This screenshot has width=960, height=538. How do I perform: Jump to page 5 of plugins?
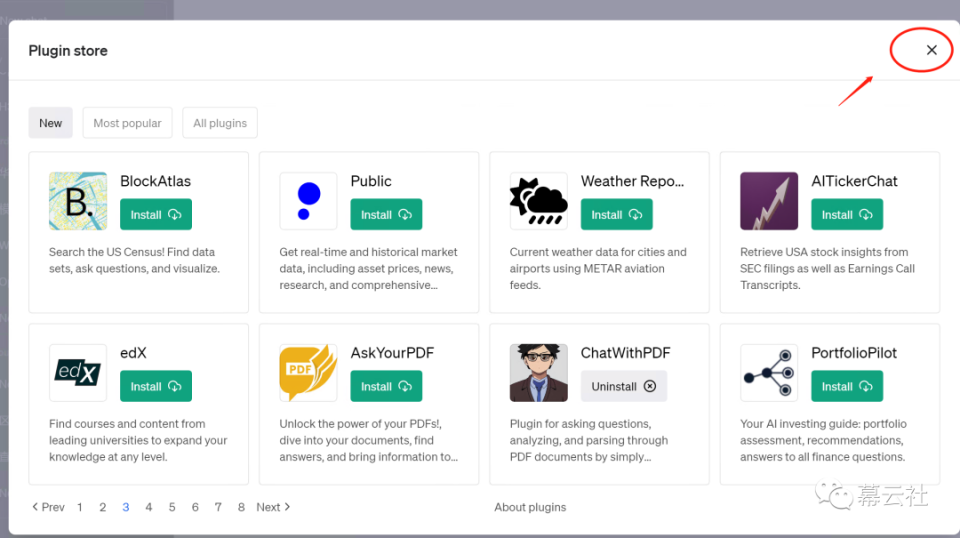(172, 507)
